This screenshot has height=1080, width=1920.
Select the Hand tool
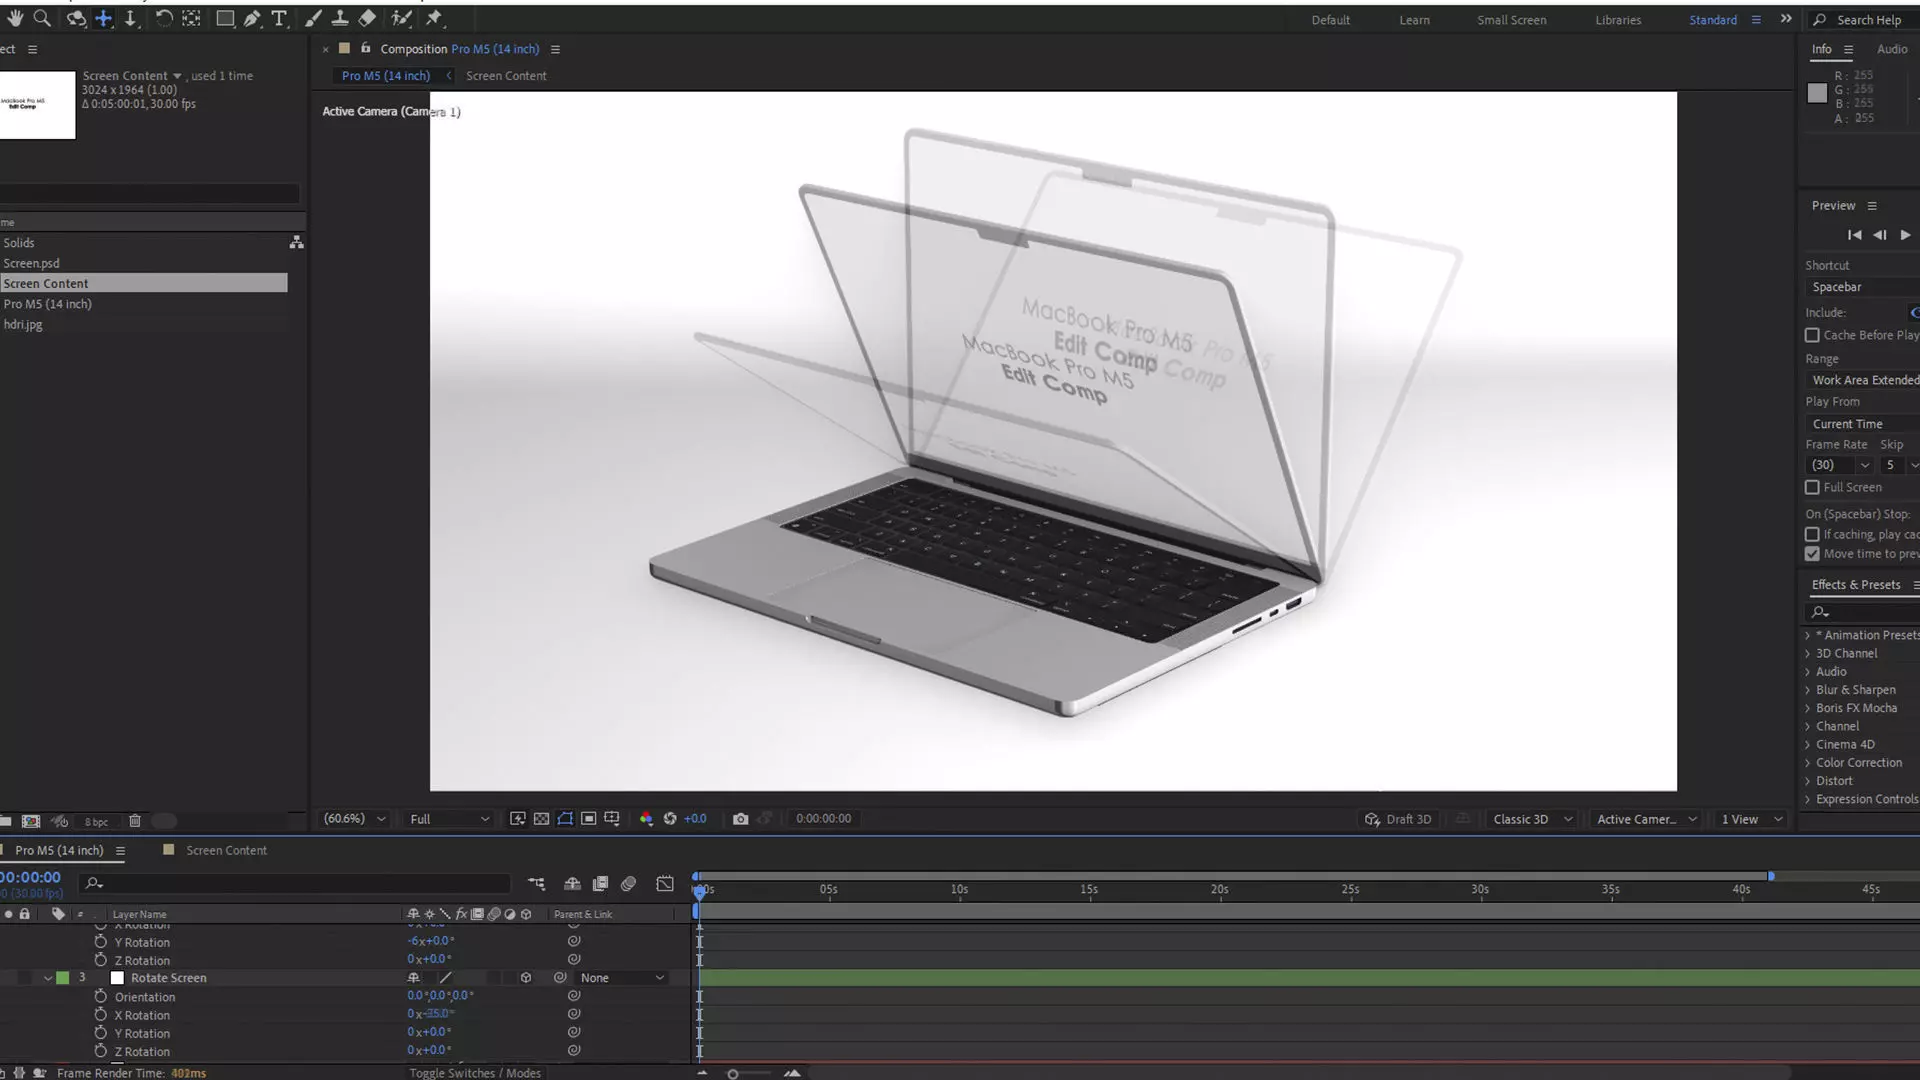coord(15,18)
